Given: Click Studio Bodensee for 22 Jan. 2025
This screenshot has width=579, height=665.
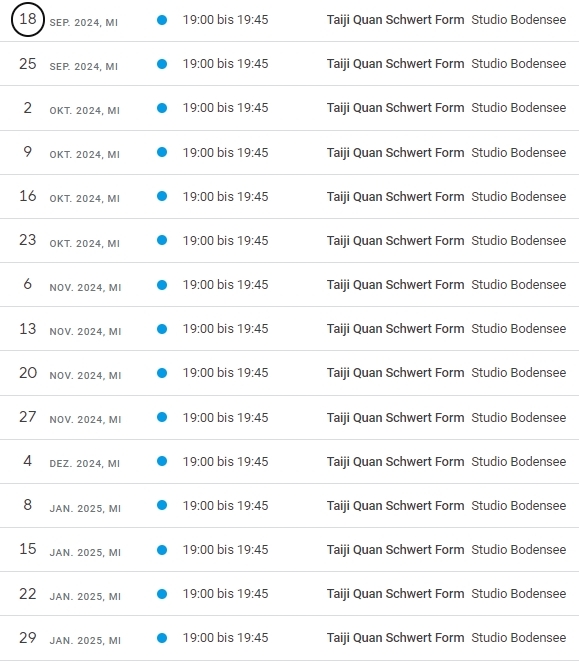Looking at the screenshot, I should click(x=518, y=594).
